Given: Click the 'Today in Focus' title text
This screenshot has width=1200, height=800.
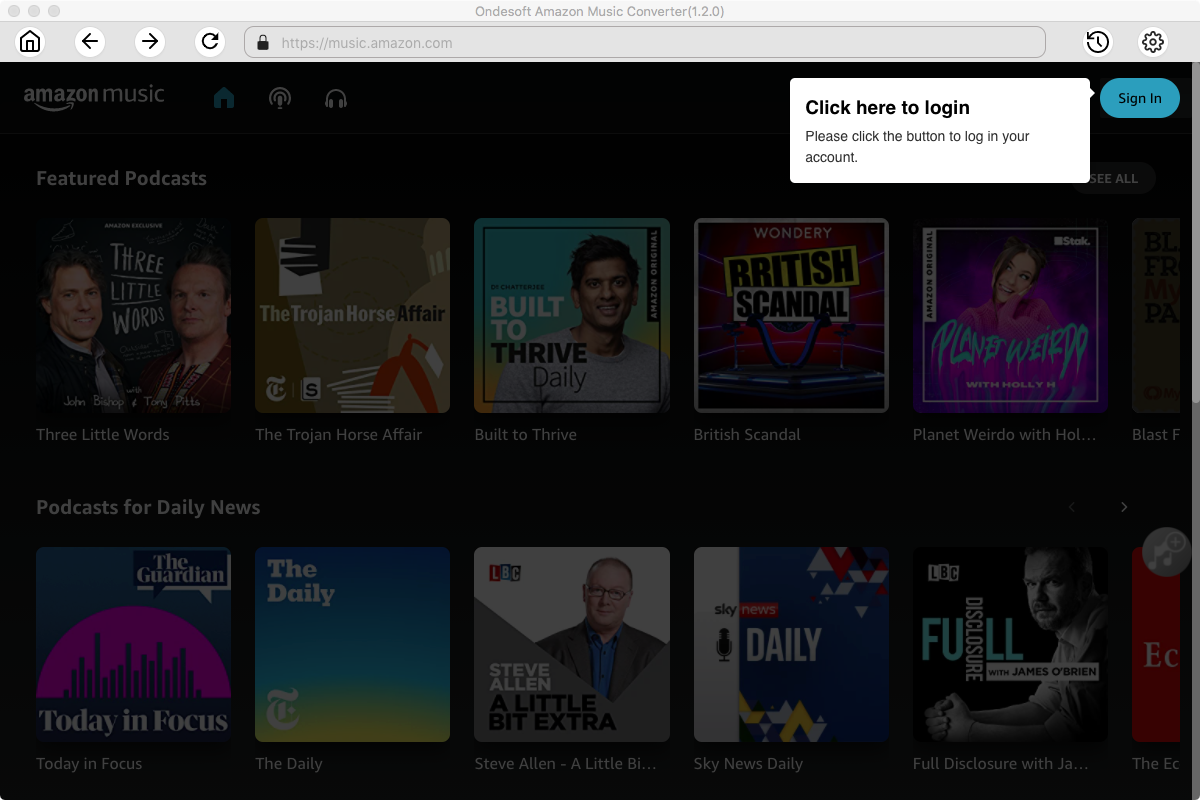Looking at the screenshot, I should (x=89, y=763).
